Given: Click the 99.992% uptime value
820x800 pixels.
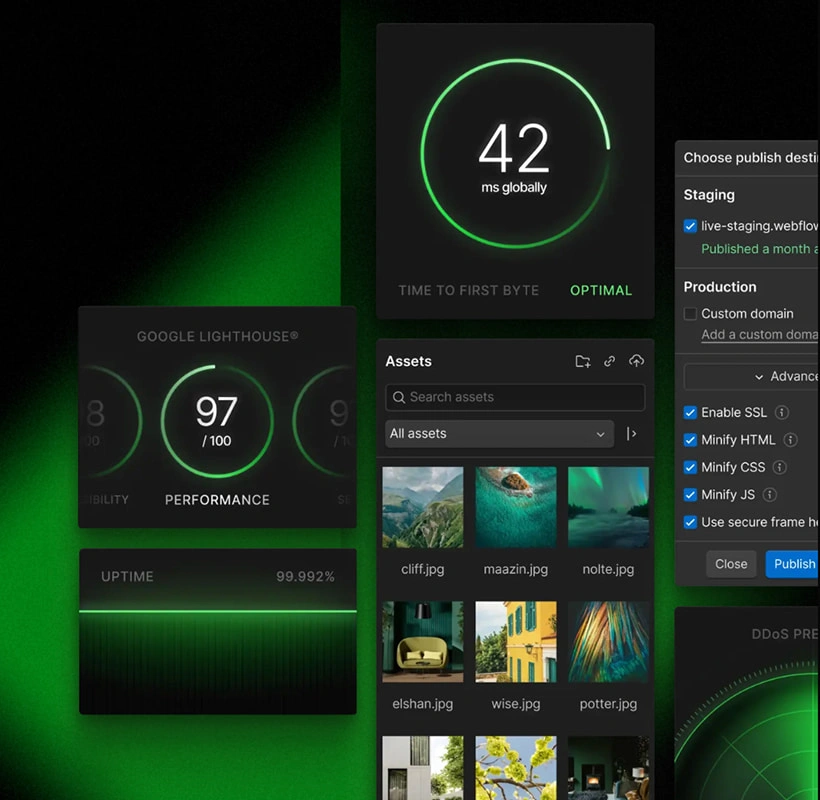Looking at the screenshot, I should (x=305, y=577).
